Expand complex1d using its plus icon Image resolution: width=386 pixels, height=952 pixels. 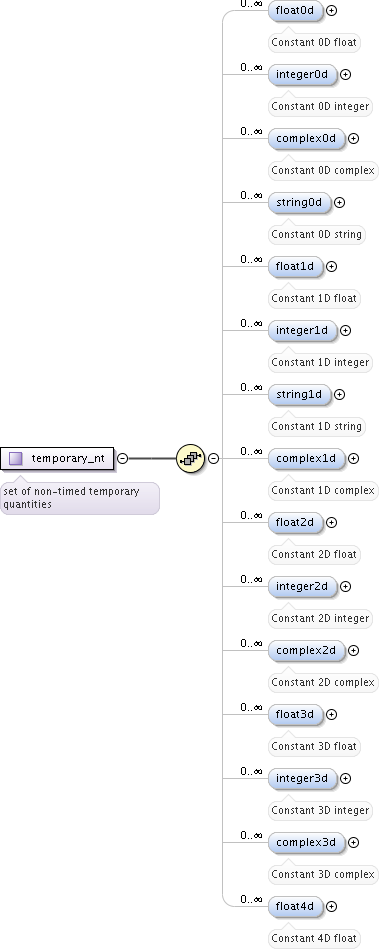pyautogui.click(x=353, y=458)
